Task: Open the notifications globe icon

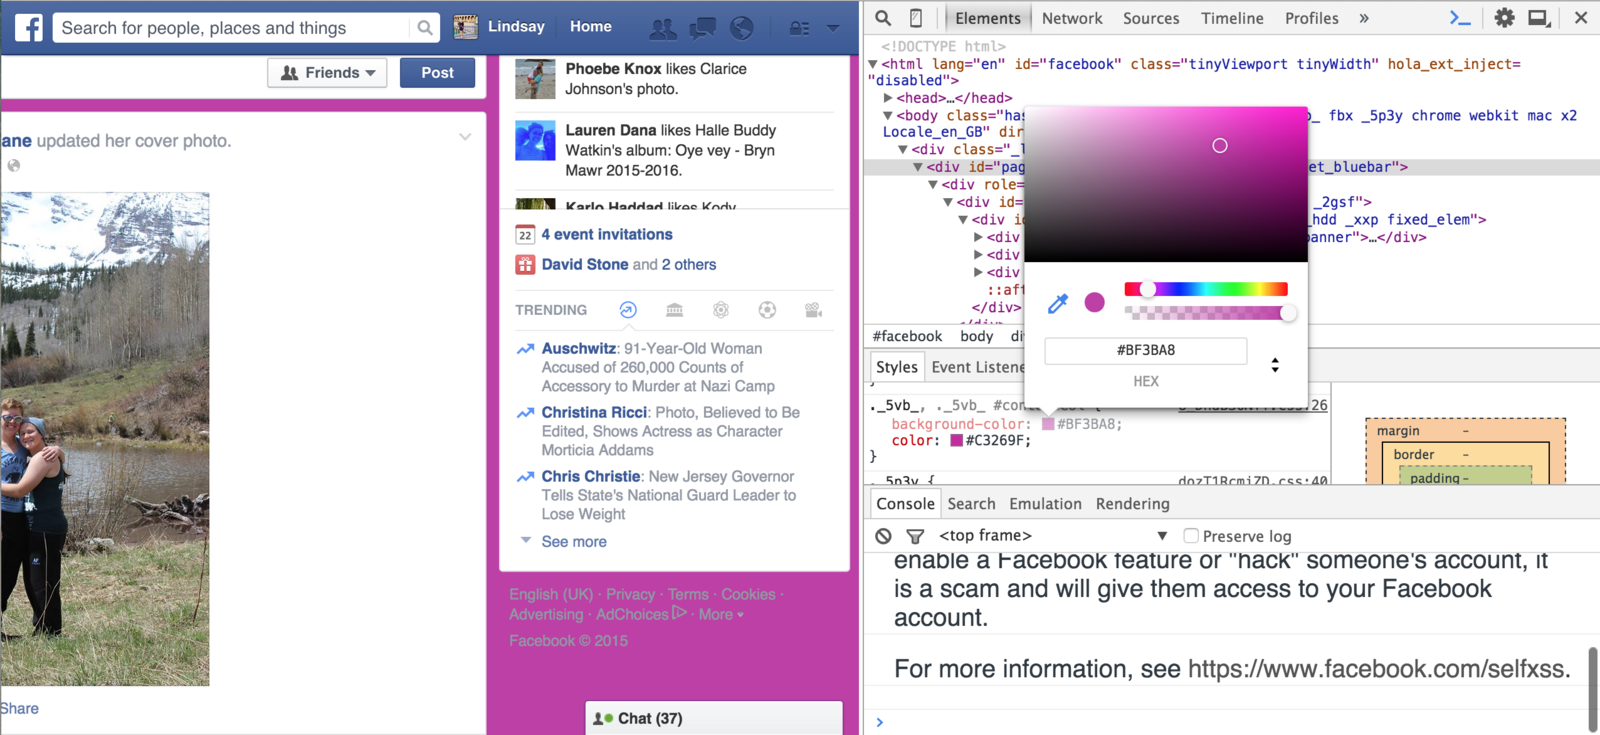Action: [741, 28]
